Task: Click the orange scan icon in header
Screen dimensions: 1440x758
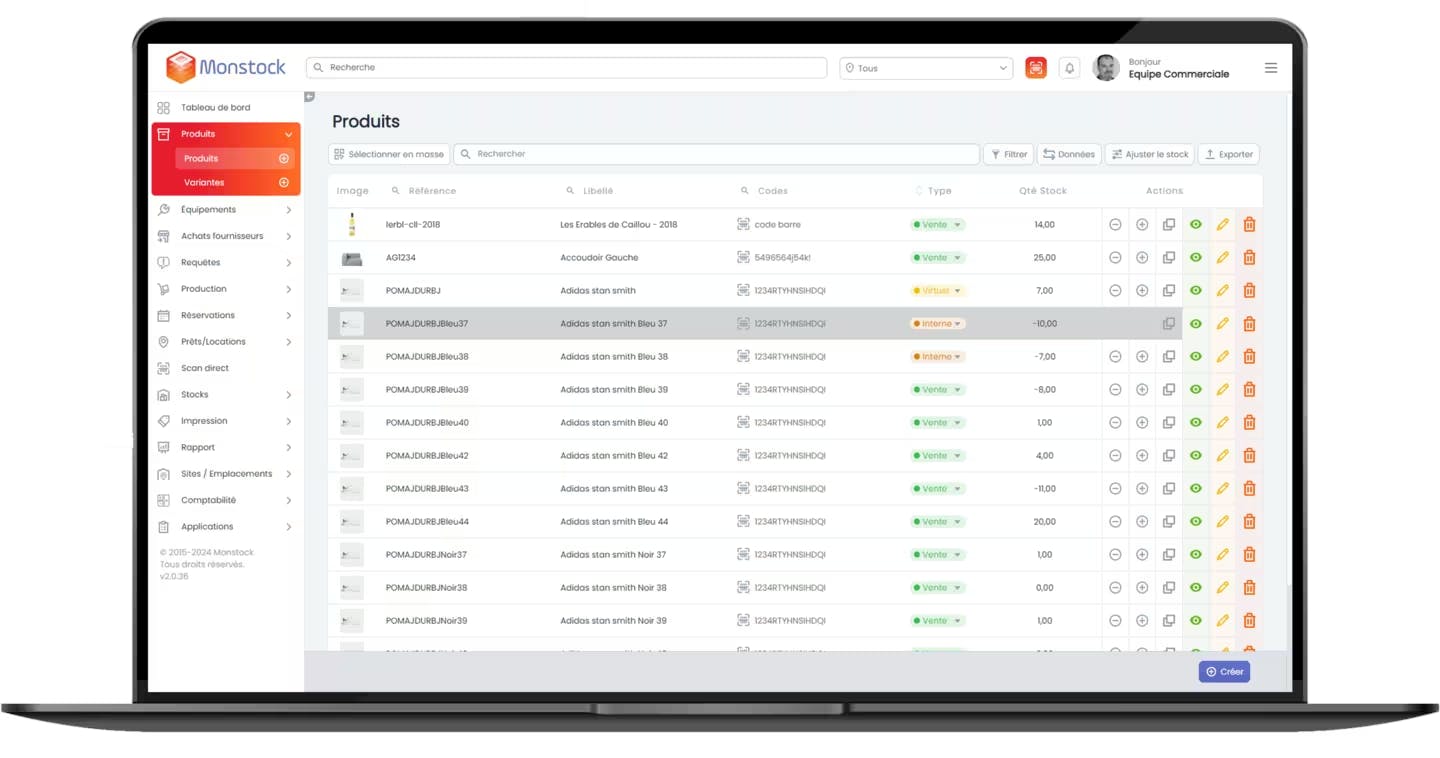Action: coord(1036,68)
